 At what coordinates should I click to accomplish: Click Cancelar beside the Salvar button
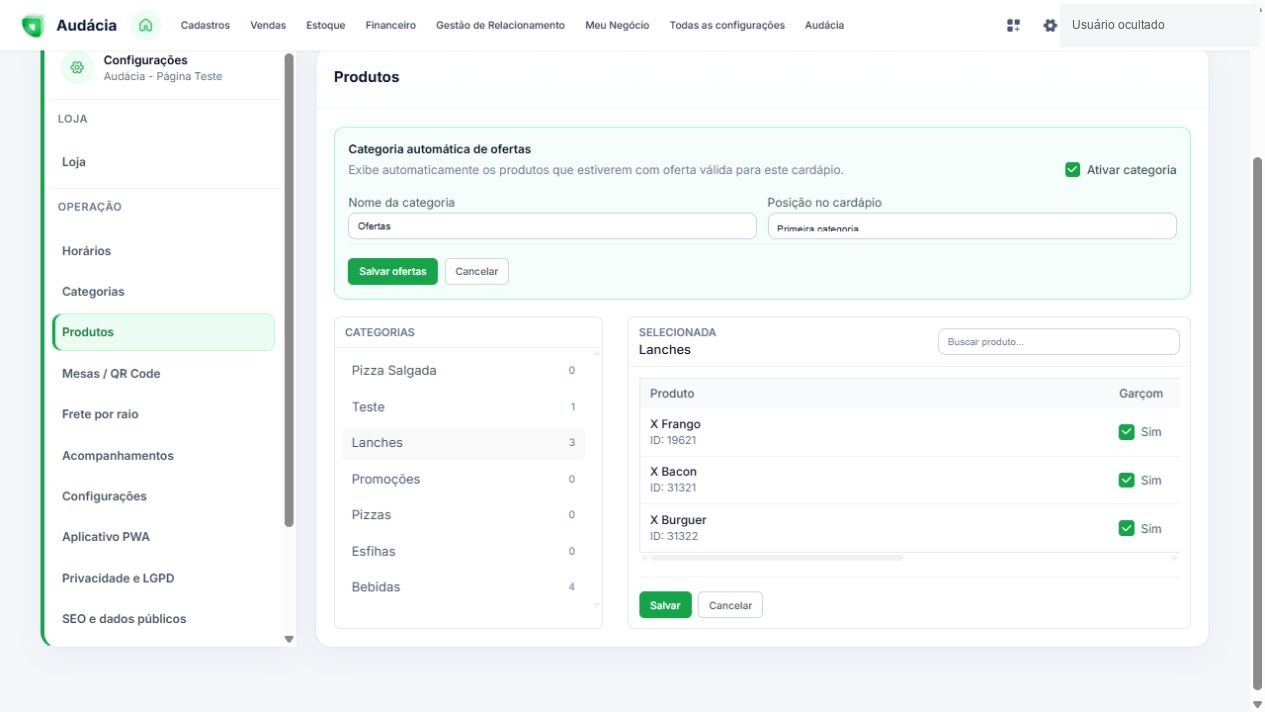(x=730, y=605)
